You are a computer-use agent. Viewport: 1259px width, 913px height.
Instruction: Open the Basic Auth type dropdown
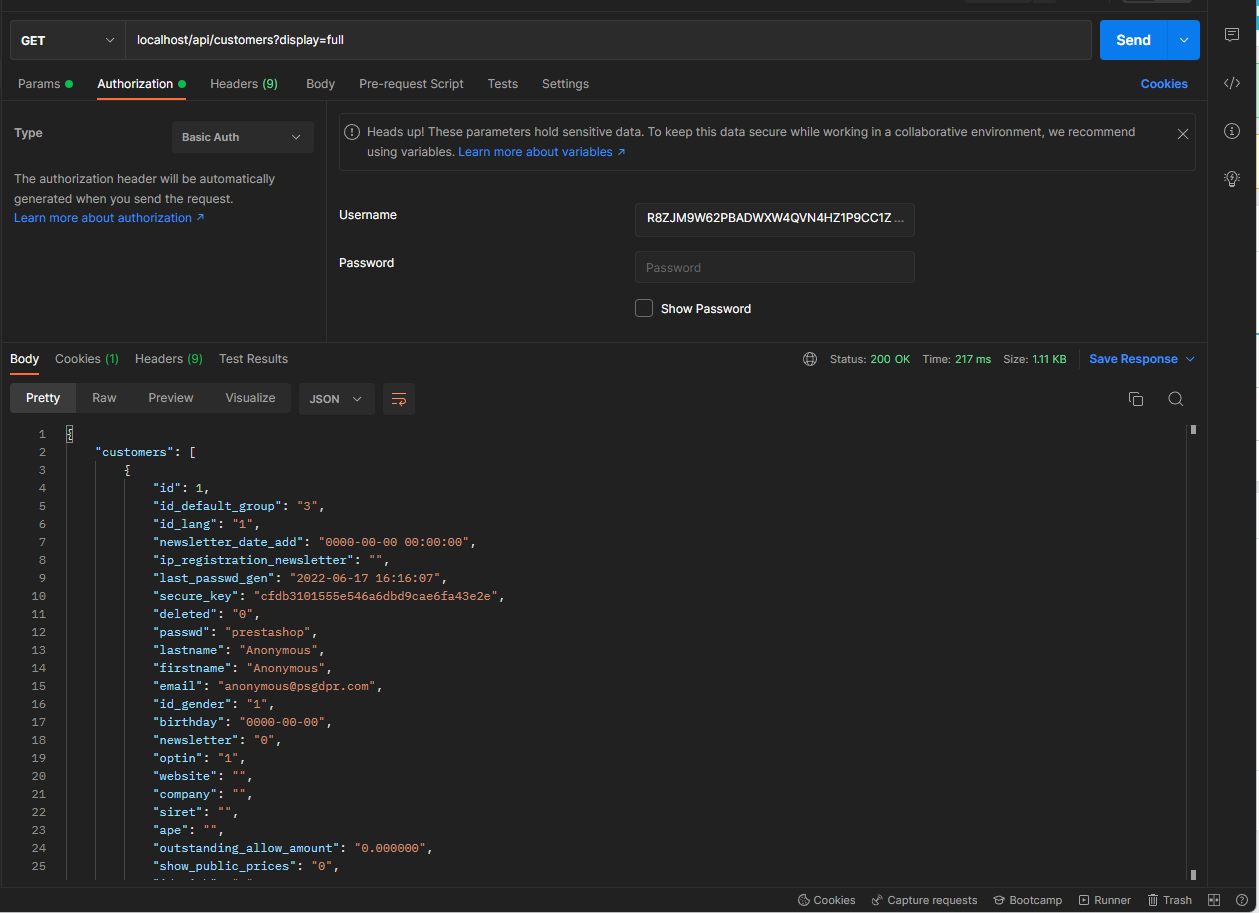pyautogui.click(x=242, y=136)
